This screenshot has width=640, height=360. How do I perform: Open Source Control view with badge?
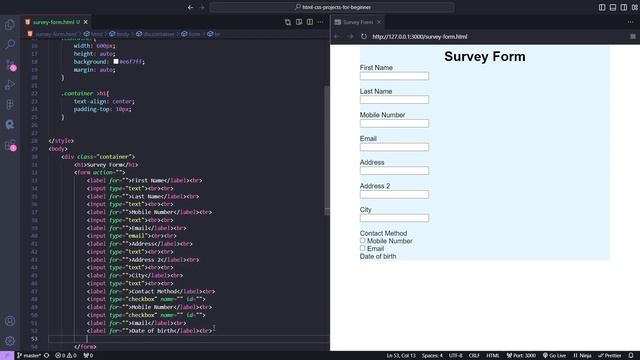click(x=10, y=64)
